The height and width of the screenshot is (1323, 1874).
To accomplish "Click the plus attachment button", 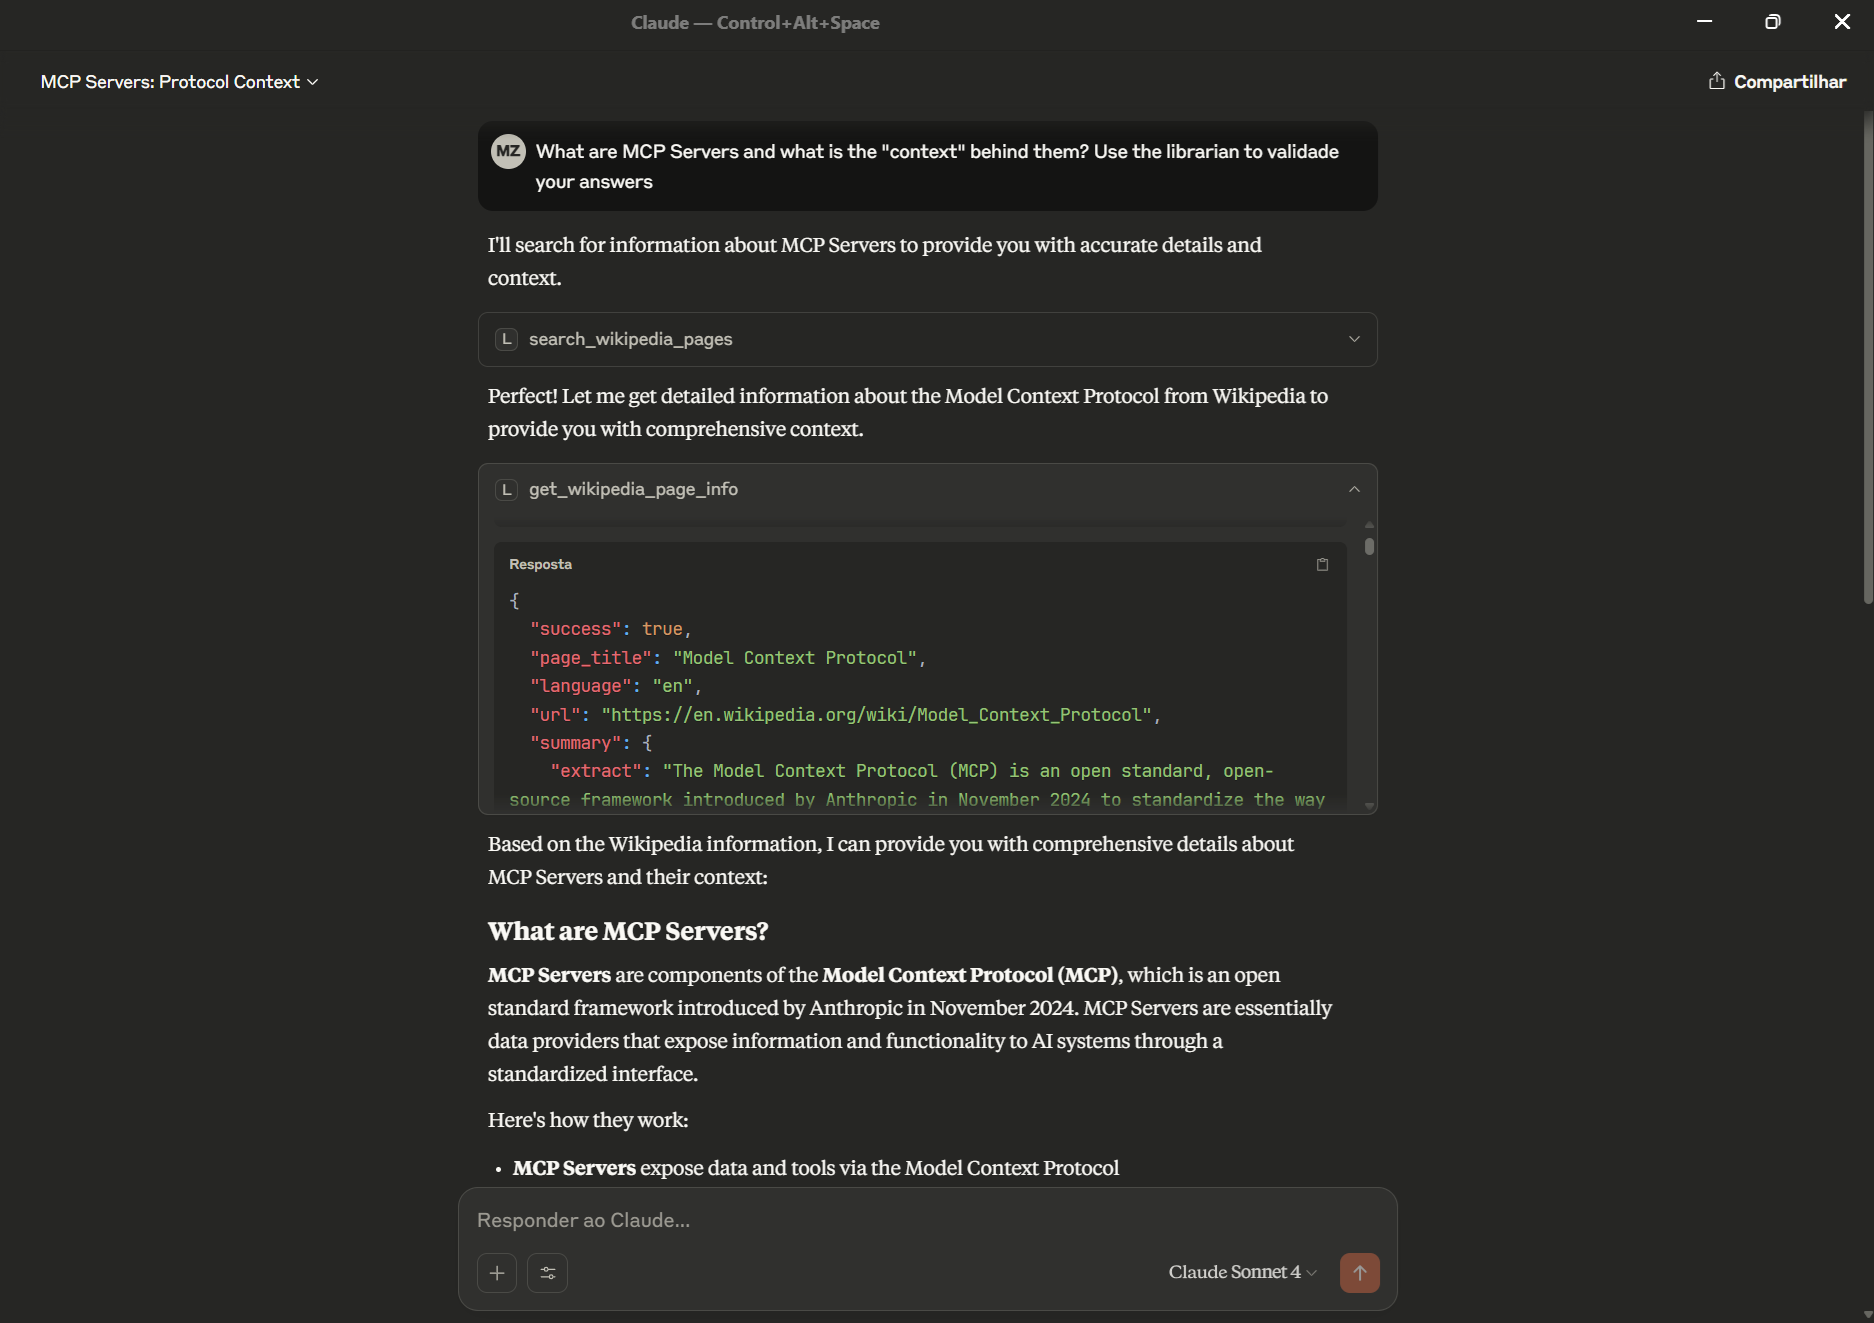I will [497, 1273].
